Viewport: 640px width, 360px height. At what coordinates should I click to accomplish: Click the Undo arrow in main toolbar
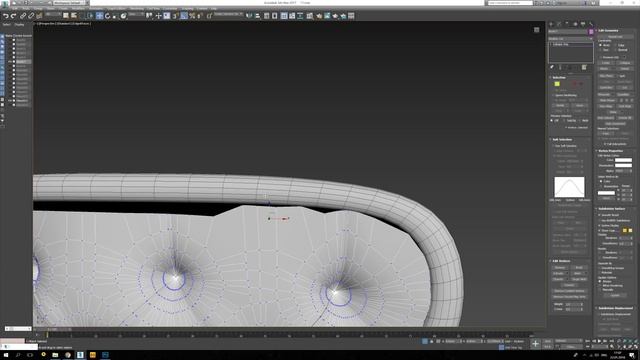(x=6, y=16)
